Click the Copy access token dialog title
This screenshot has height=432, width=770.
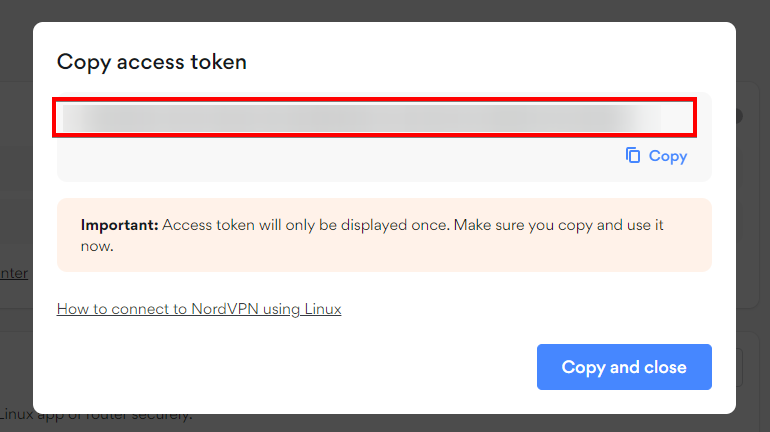point(152,62)
